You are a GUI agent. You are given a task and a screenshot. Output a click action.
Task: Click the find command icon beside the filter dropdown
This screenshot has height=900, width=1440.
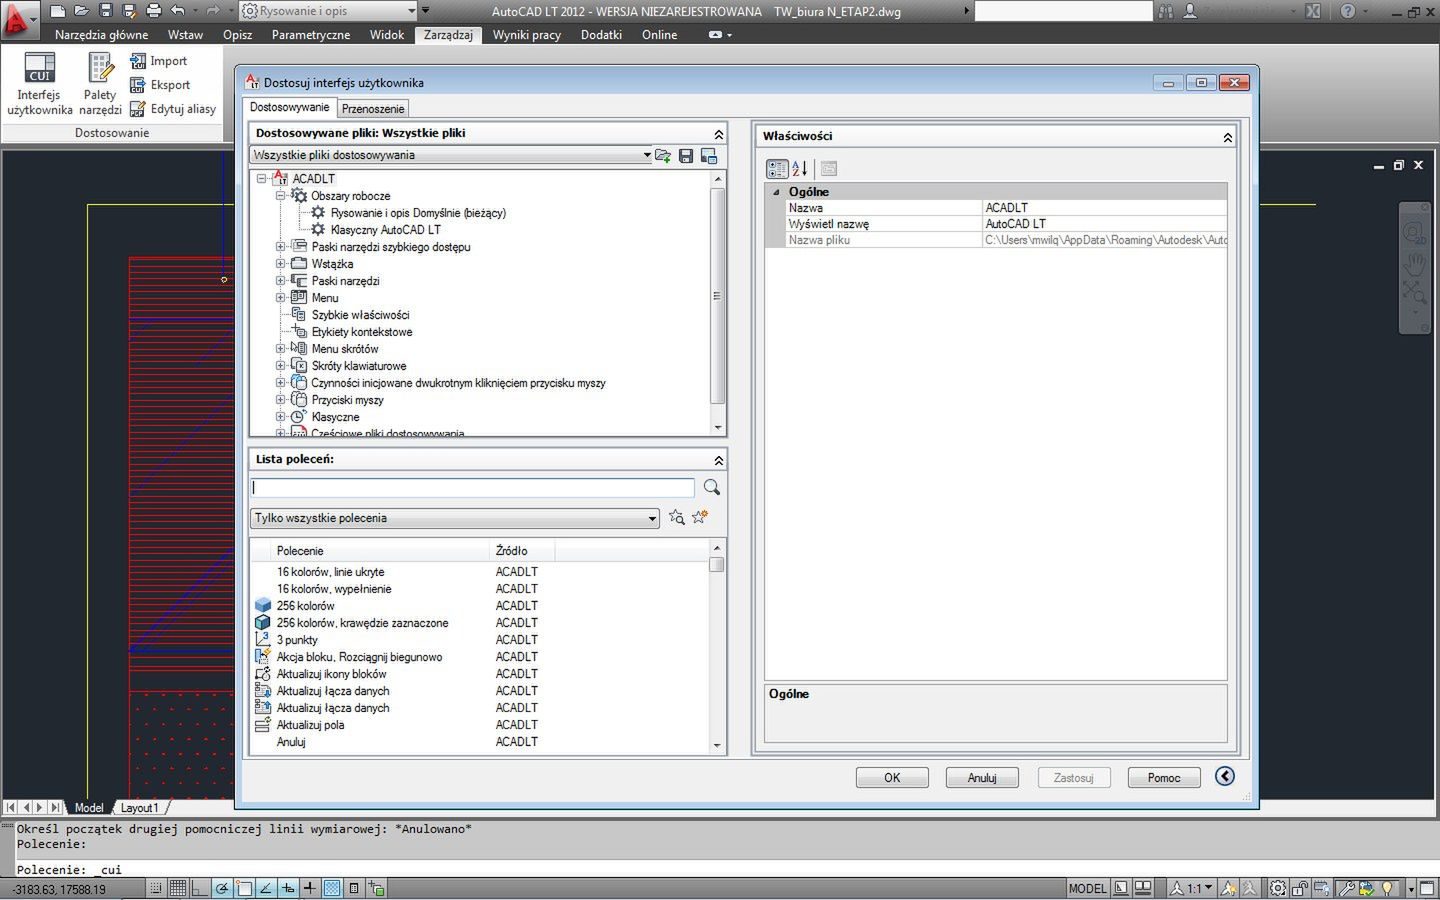click(677, 517)
